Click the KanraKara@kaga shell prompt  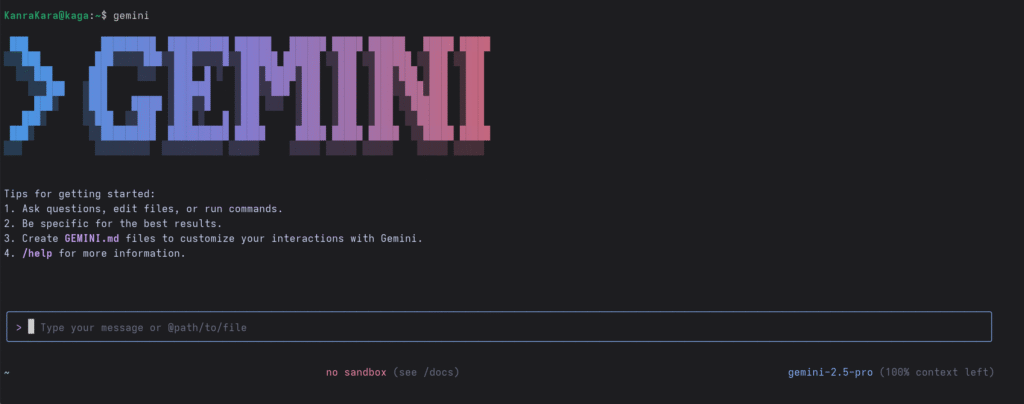pyautogui.click(x=46, y=15)
